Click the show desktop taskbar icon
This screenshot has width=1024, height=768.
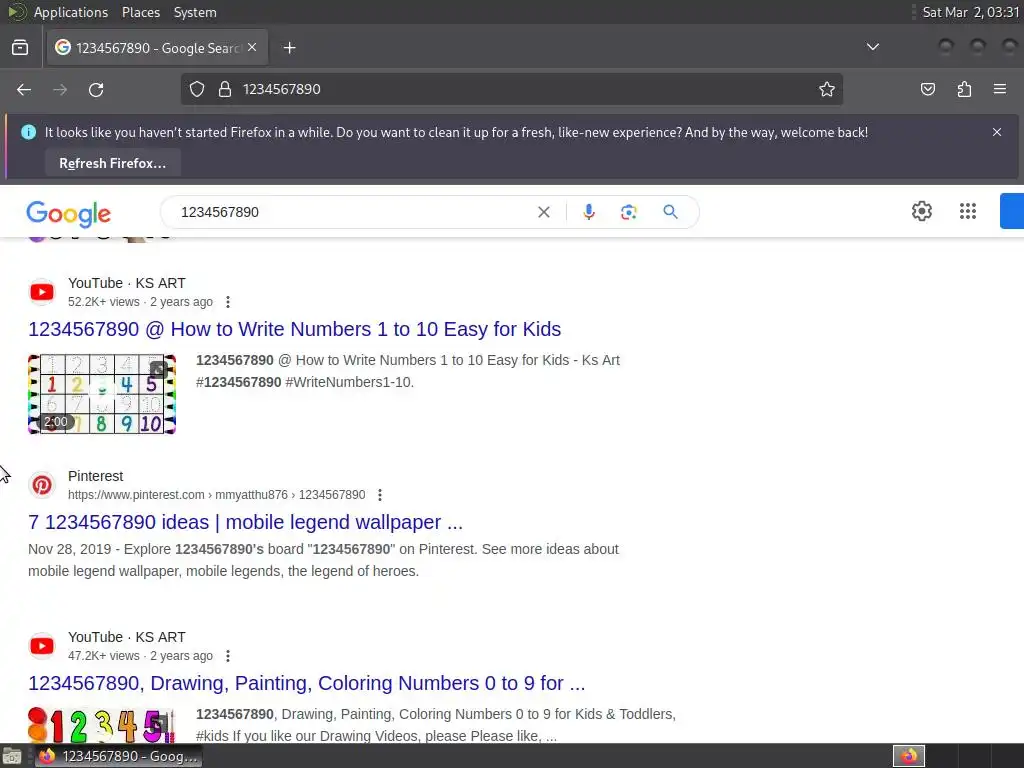tap(12, 757)
